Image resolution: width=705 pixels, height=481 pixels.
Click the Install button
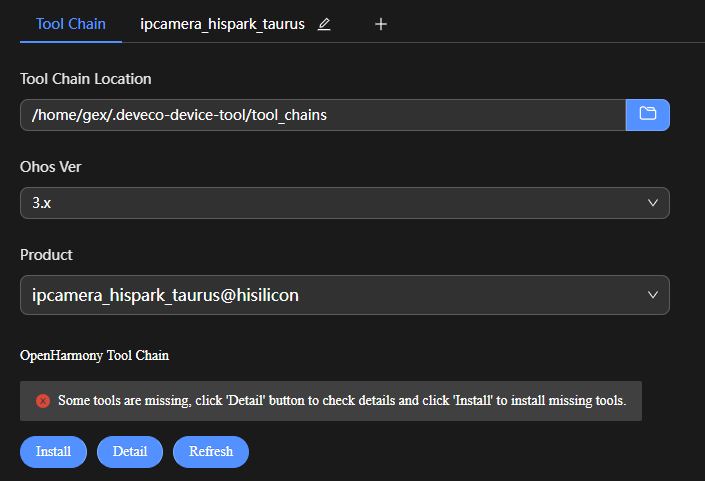[x=54, y=451]
